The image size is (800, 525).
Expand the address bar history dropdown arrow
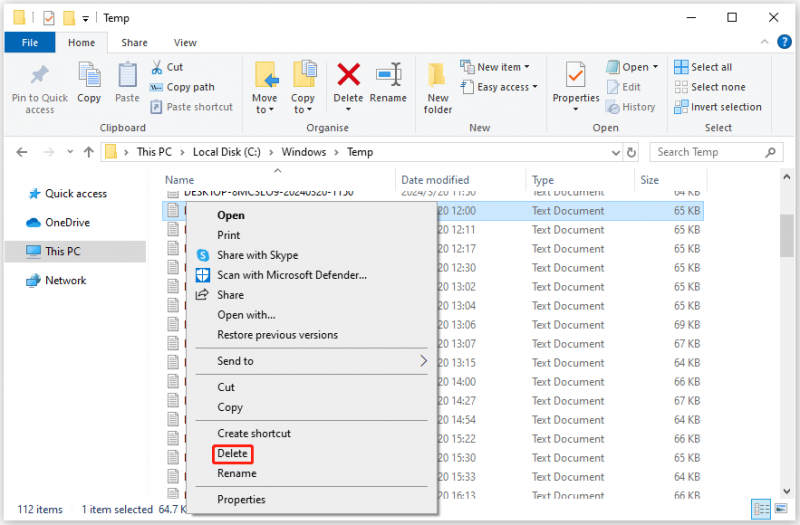[x=616, y=153]
